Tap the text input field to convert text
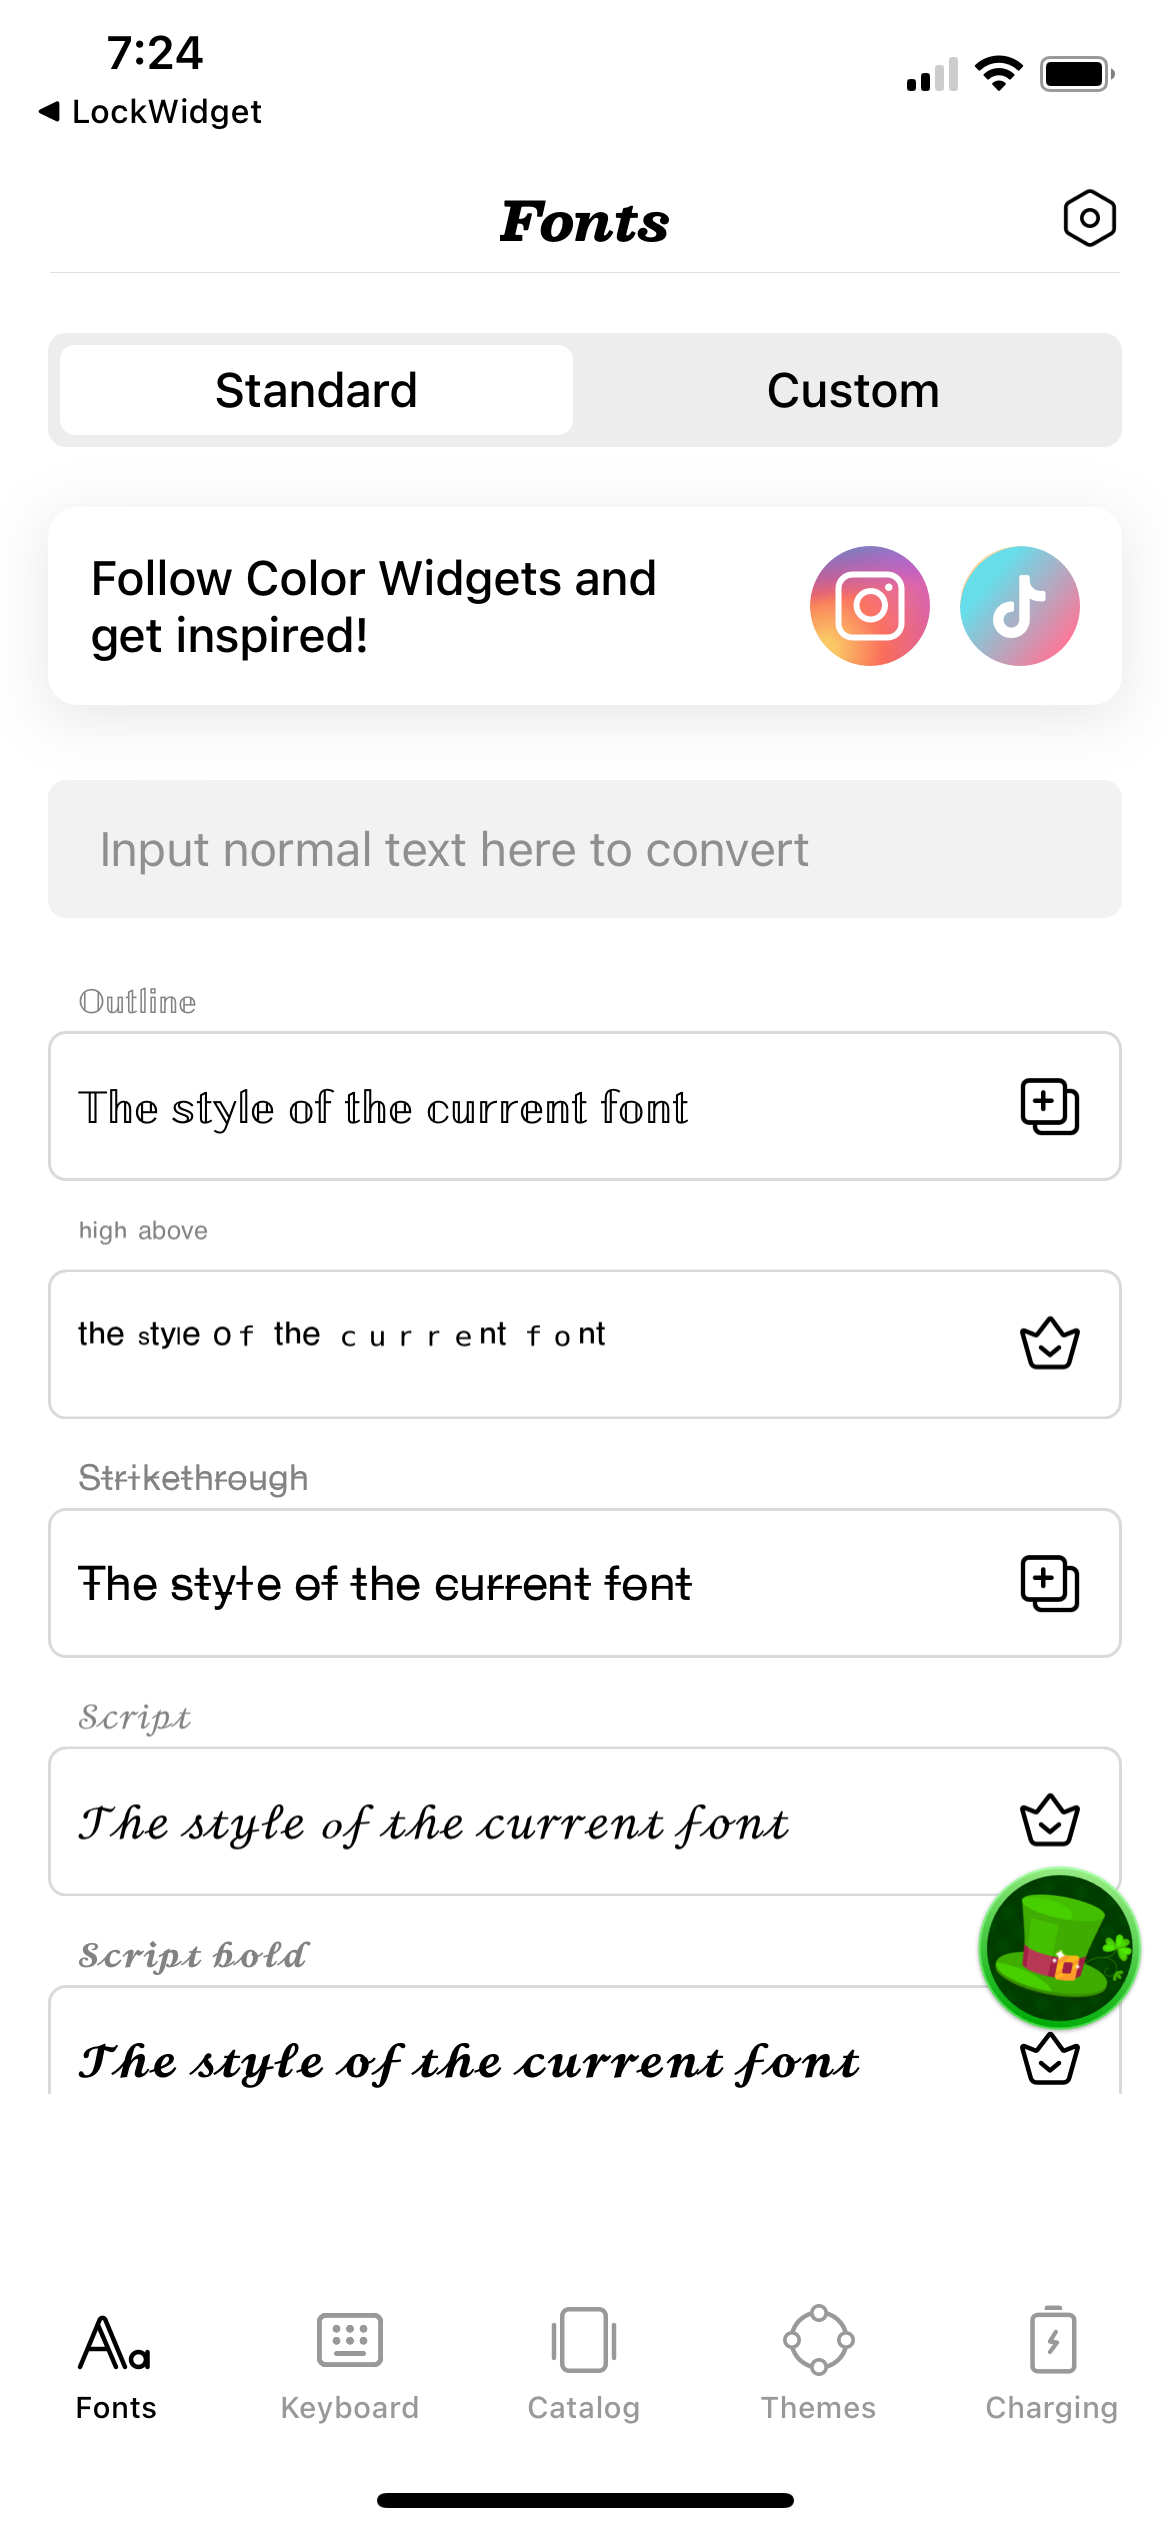 584,849
